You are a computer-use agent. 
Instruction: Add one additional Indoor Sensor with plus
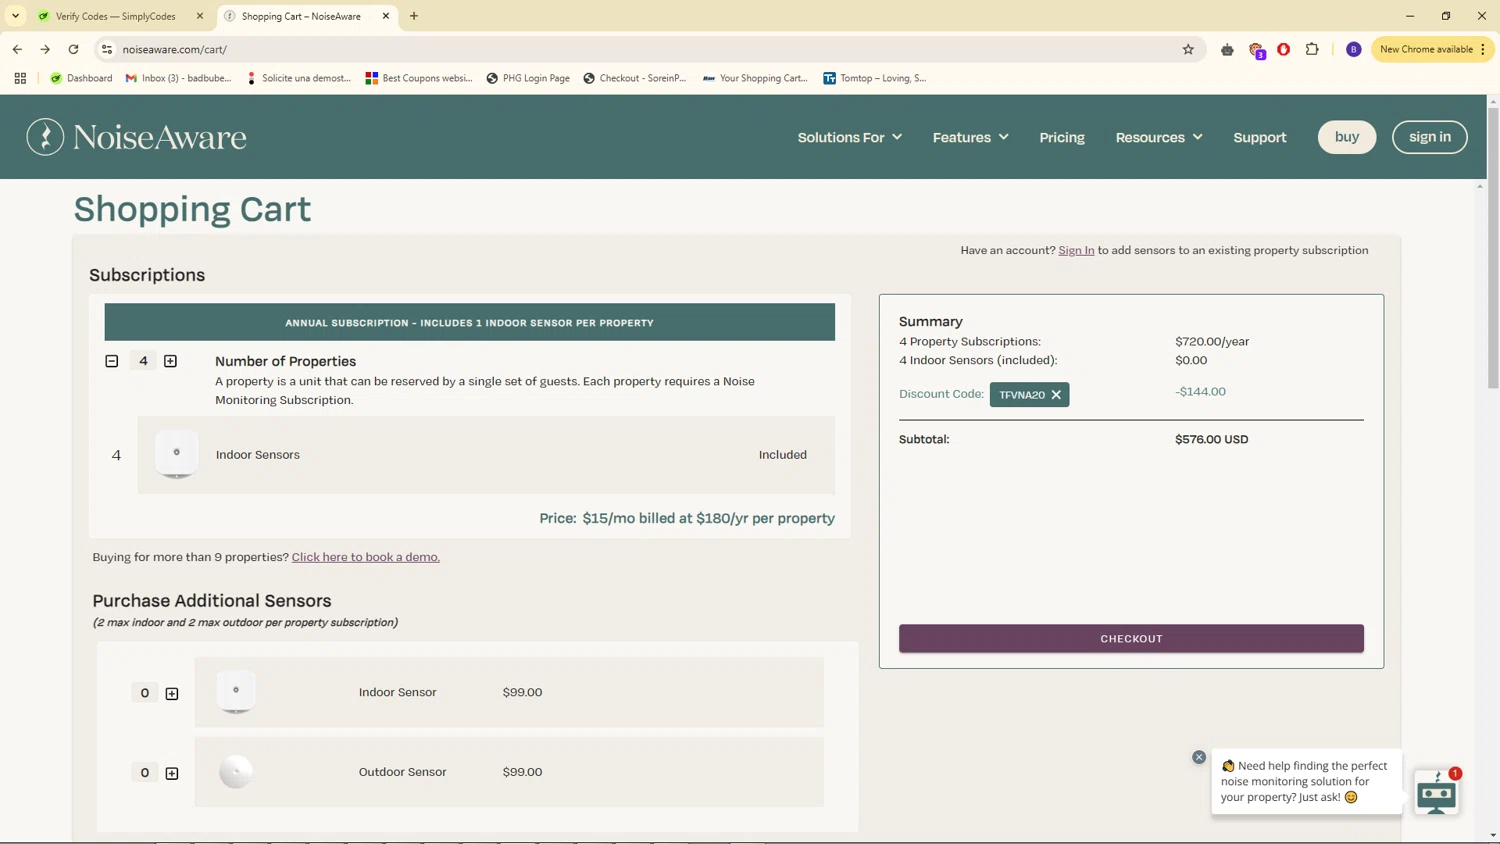point(172,693)
